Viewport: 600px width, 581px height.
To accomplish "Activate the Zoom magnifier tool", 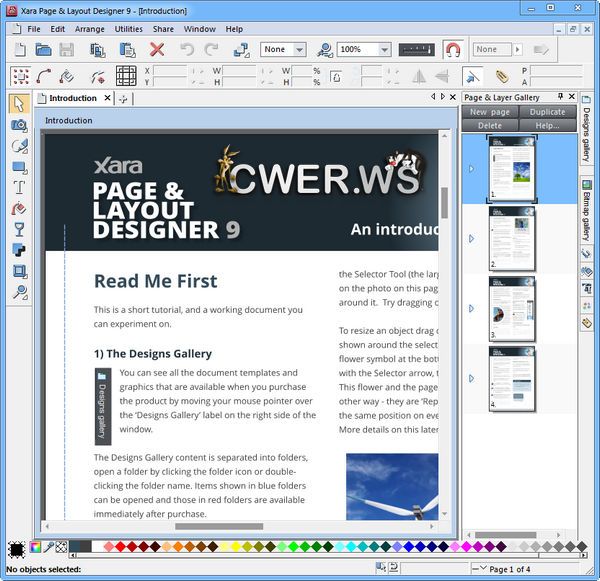I will 19,292.
